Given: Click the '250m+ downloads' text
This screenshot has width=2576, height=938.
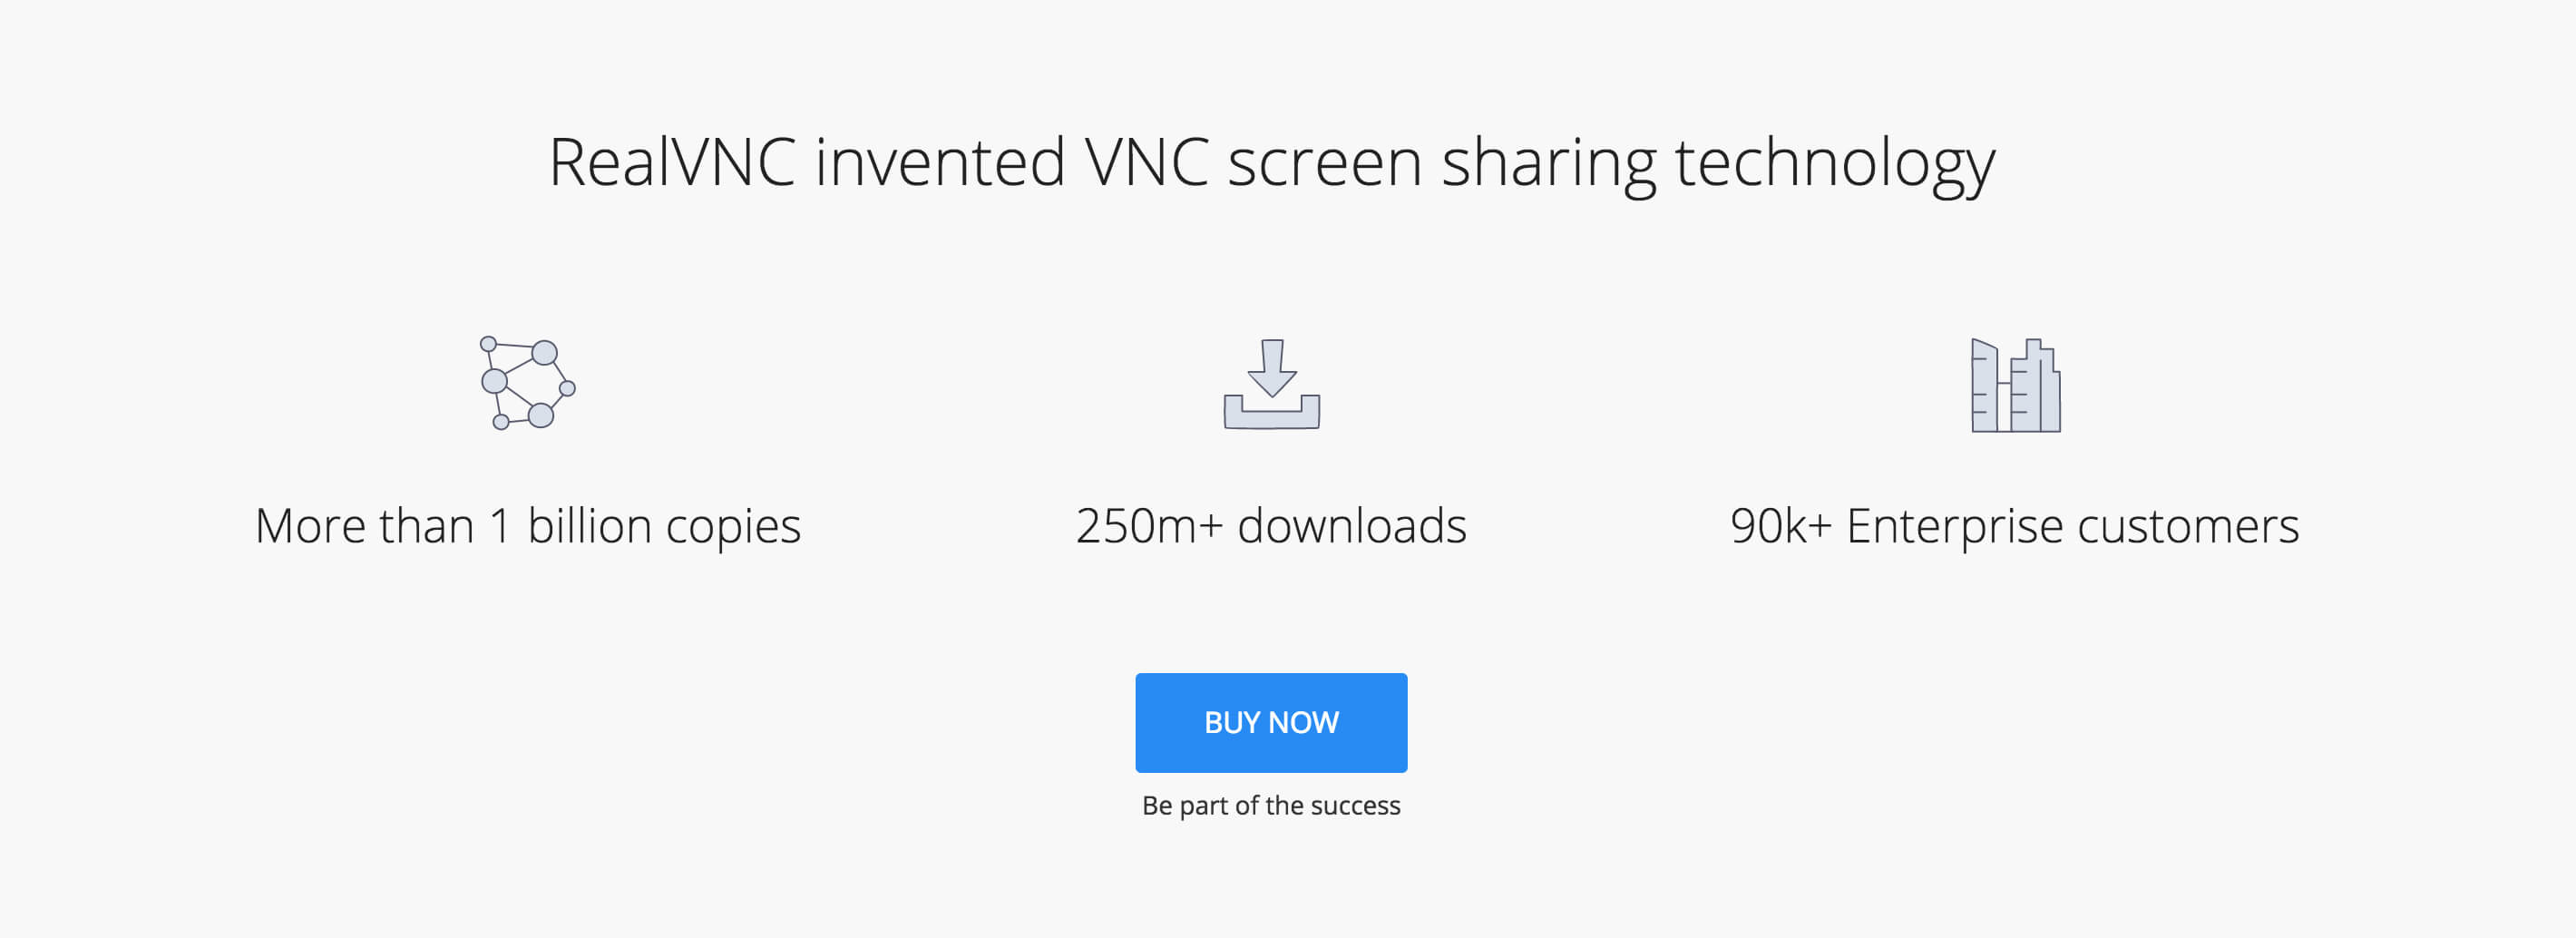Looking at the screenshot, I should pyautogui.click(x=1271, y=526).
